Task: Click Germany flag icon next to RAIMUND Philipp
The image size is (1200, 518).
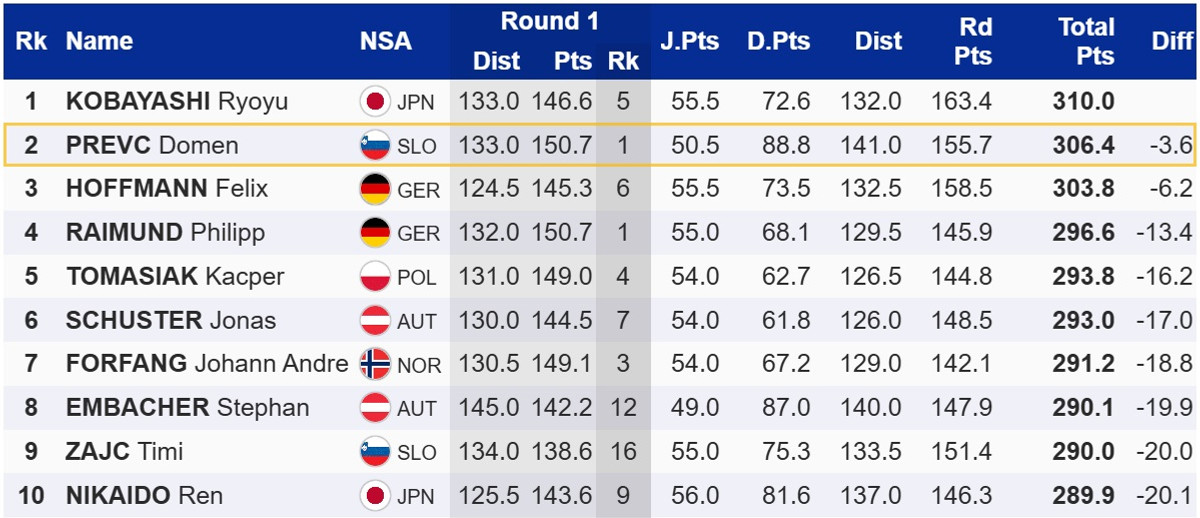Action: 375,233
